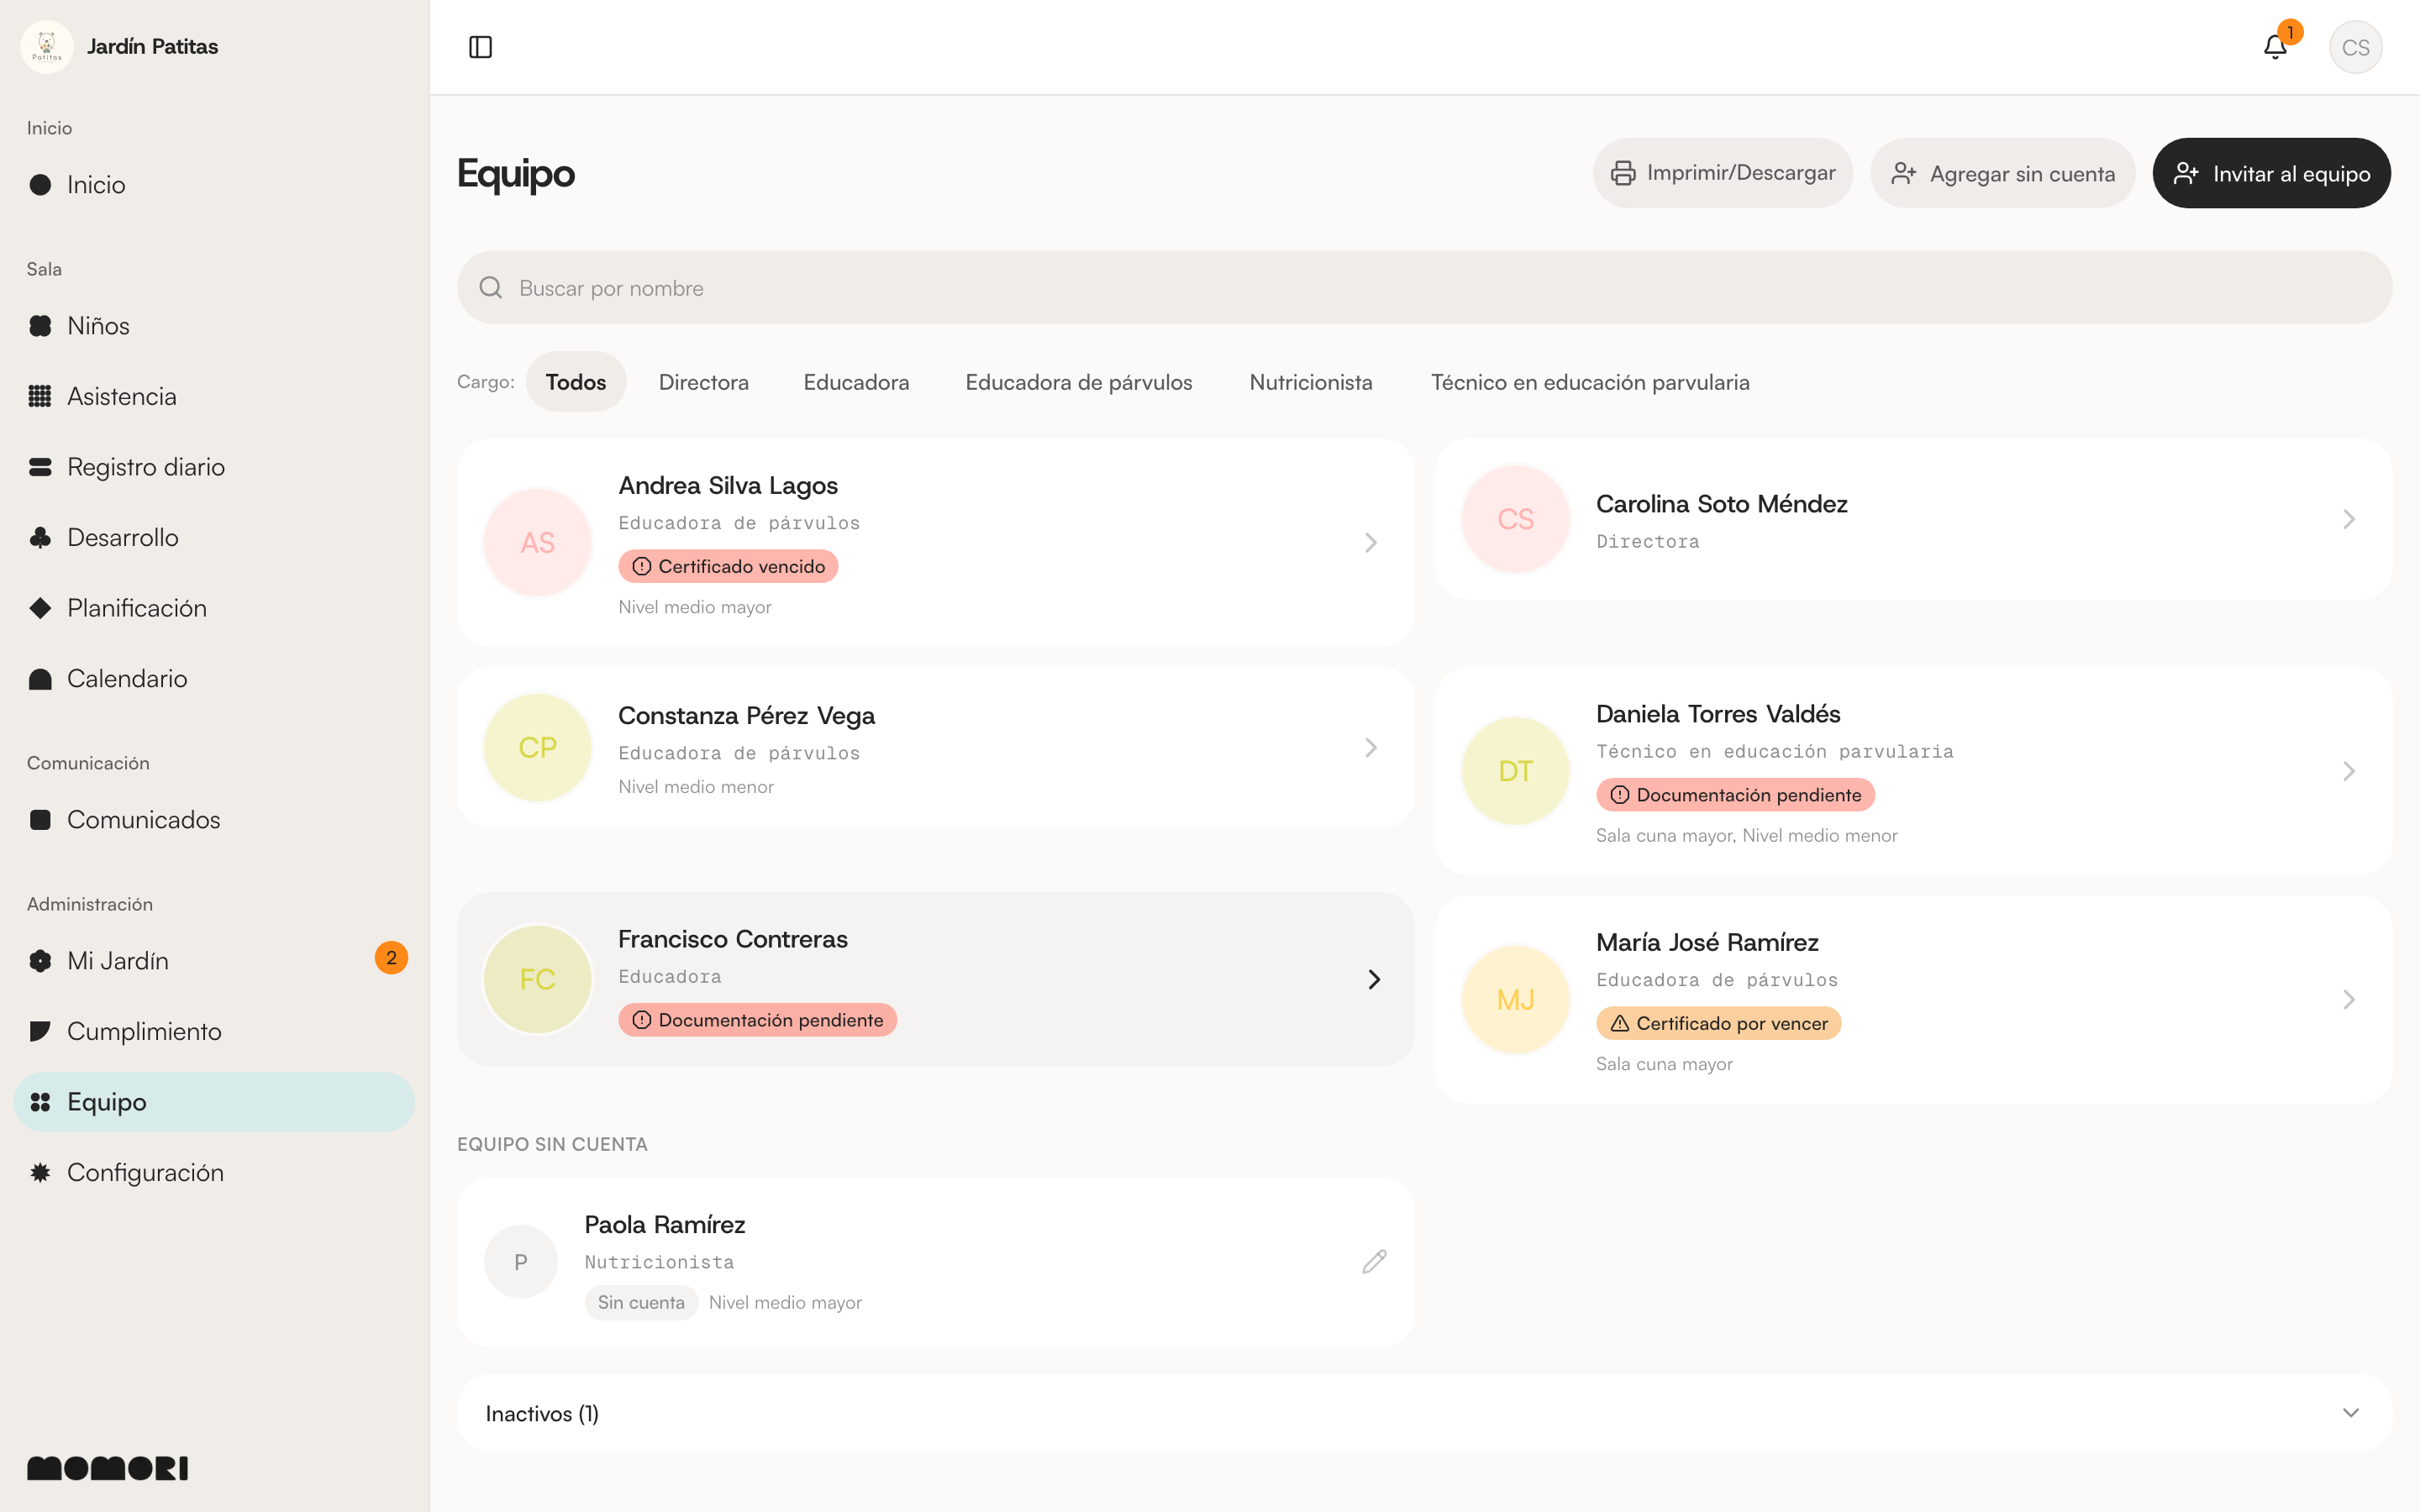Go to Asistencia in sidebar

(x=214, y=397)
